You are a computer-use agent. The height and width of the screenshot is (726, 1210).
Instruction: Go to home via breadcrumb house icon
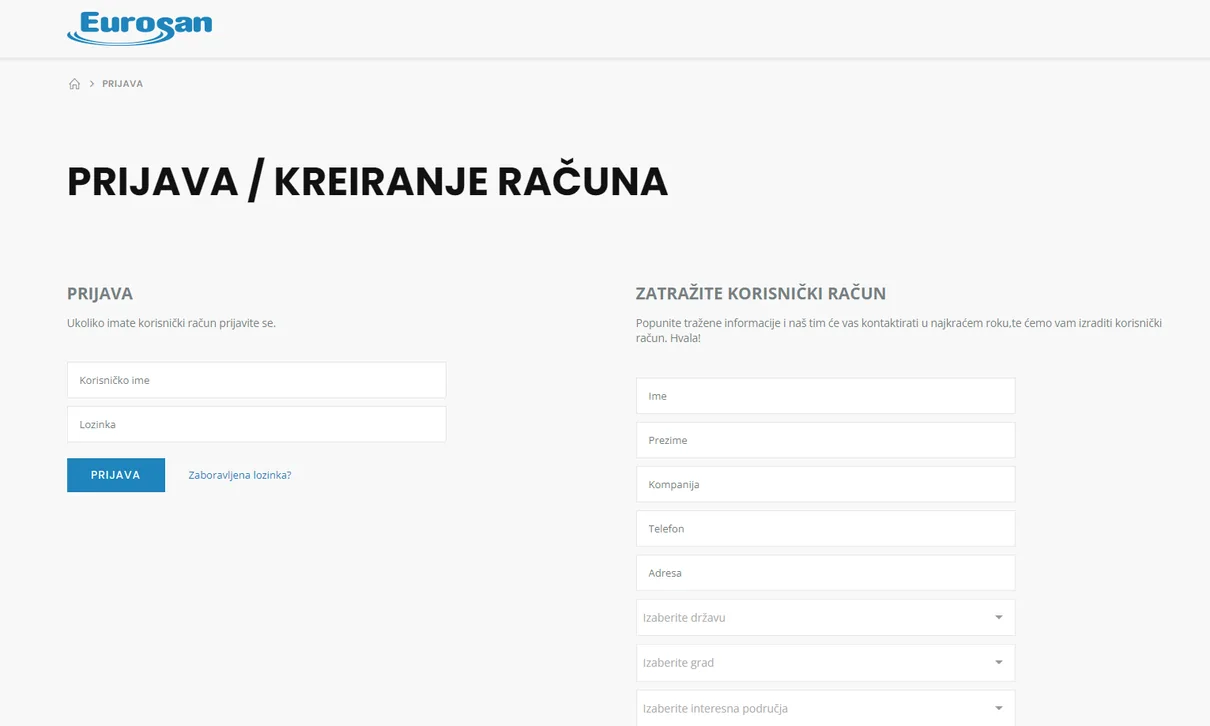(74, 84)
